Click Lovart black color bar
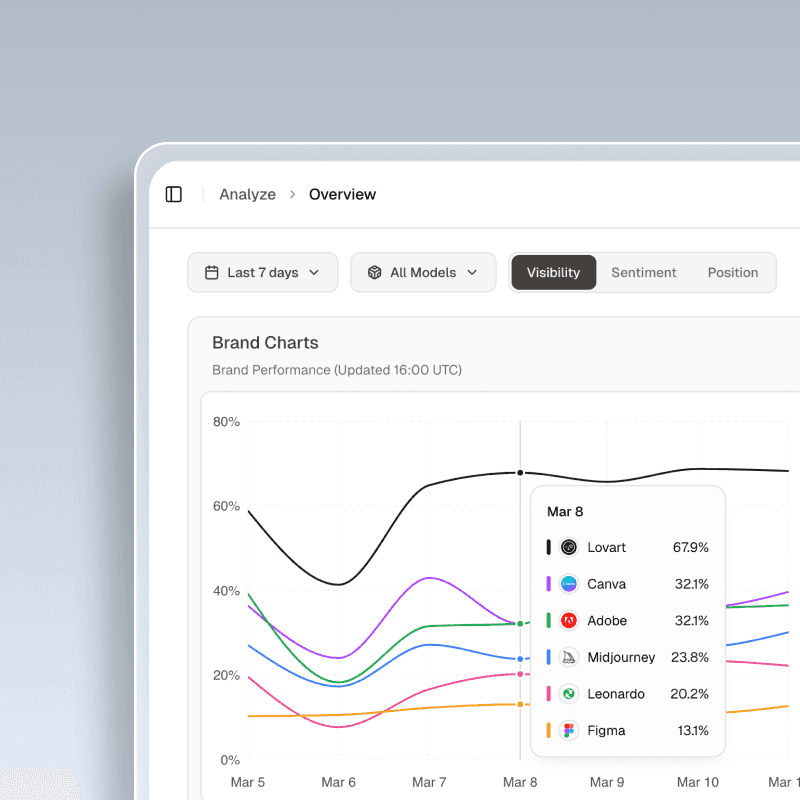This screenshot has height=800, width=800. pos(548,547)
